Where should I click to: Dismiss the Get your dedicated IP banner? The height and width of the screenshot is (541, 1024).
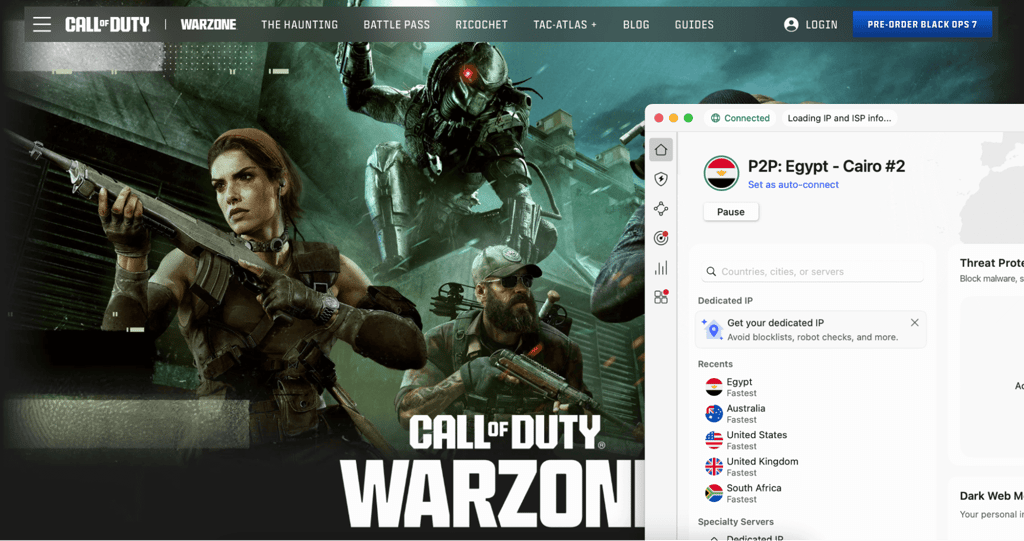pyautogui.click(x=914, y=323)
